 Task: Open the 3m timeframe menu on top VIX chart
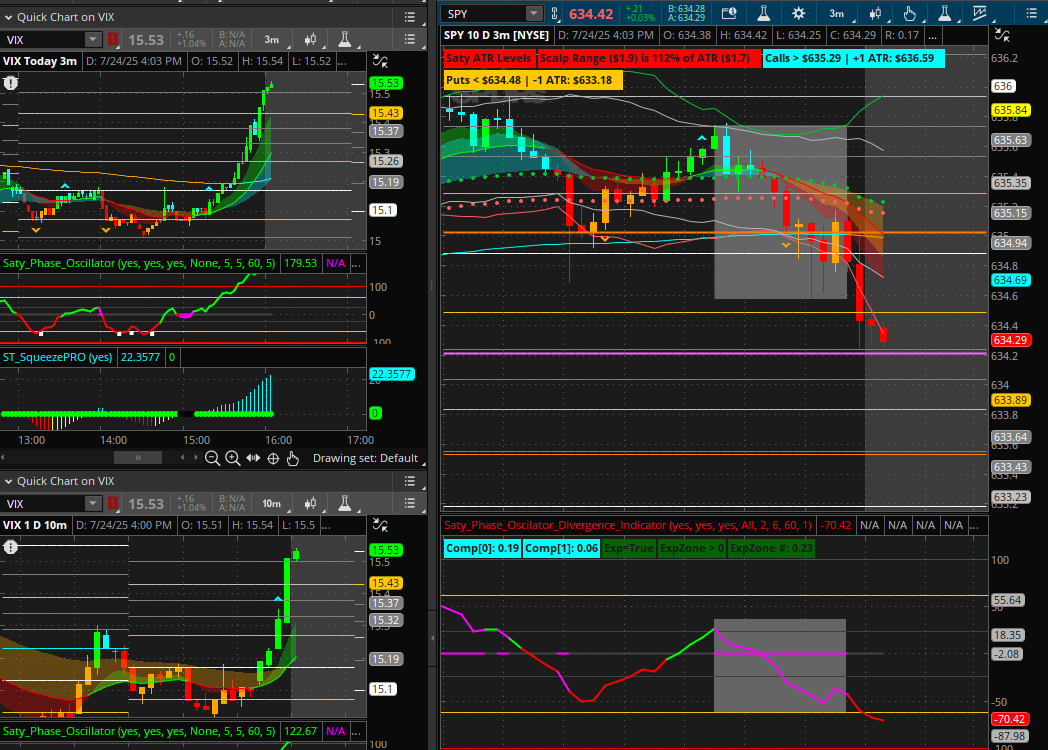[x=272, y=40]
